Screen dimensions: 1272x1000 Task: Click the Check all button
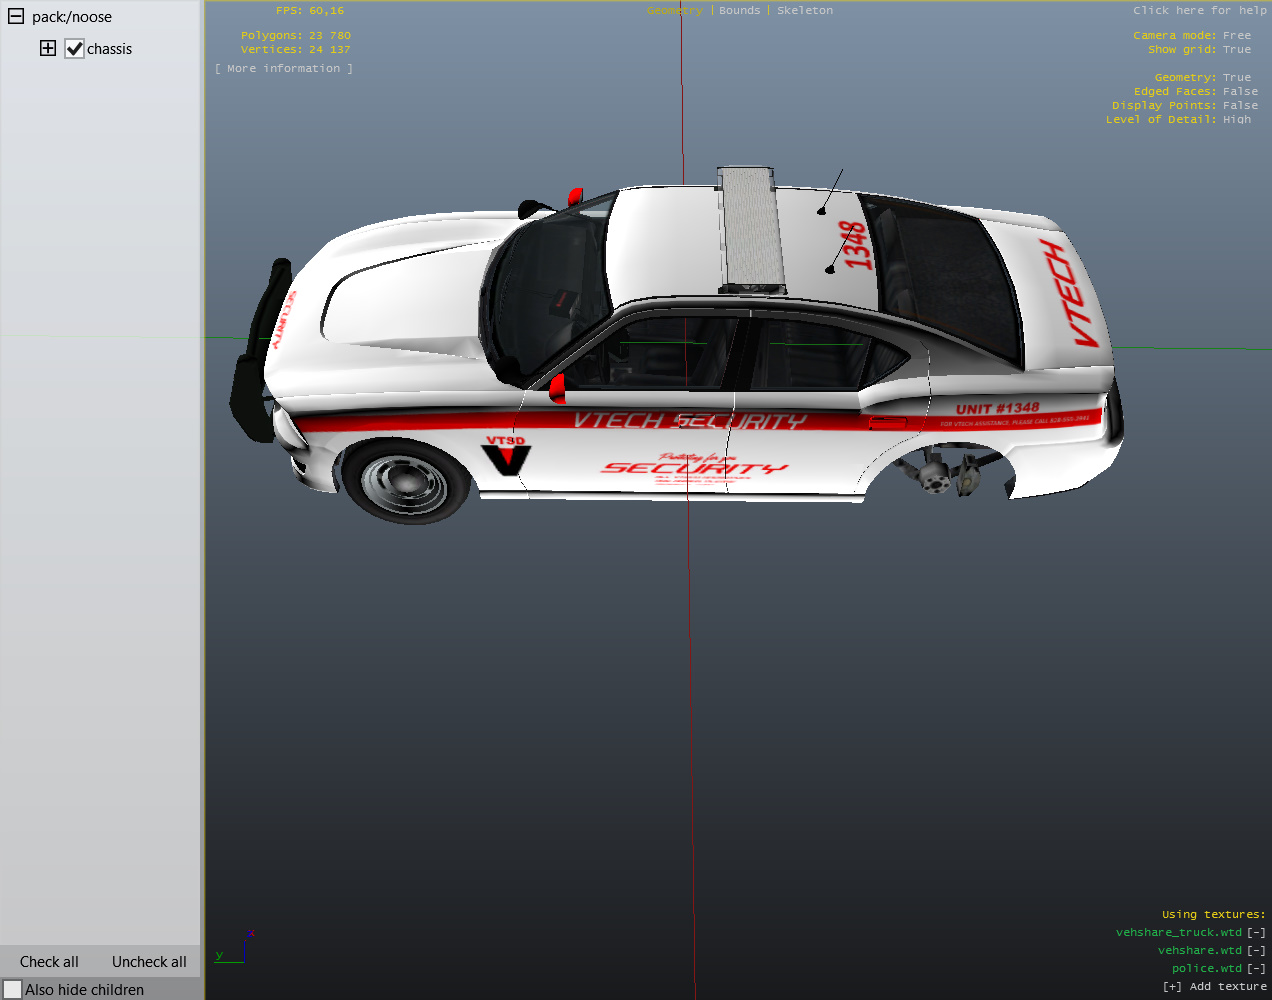point(49,962)
